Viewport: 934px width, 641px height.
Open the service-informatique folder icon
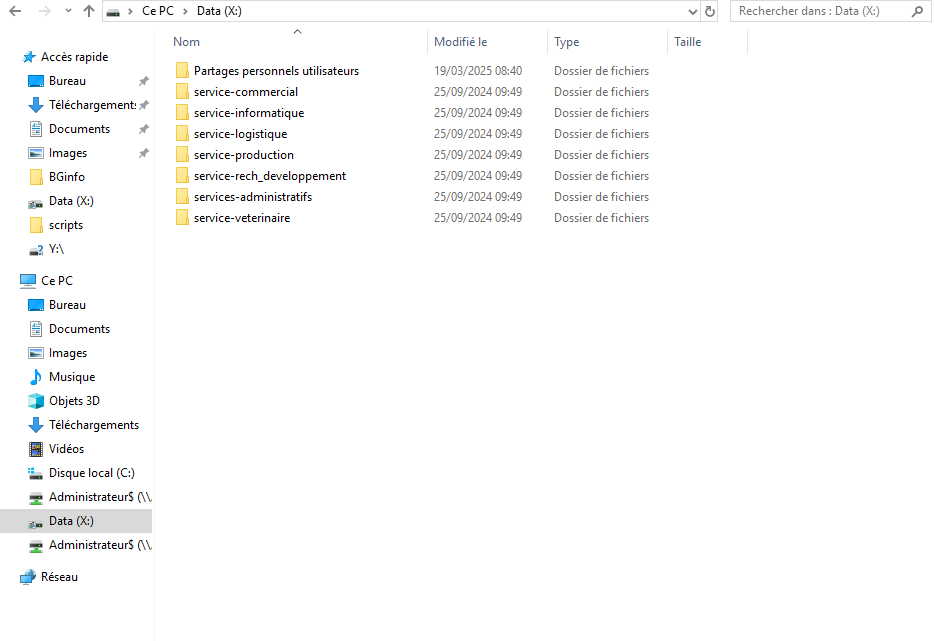point(182,113)
